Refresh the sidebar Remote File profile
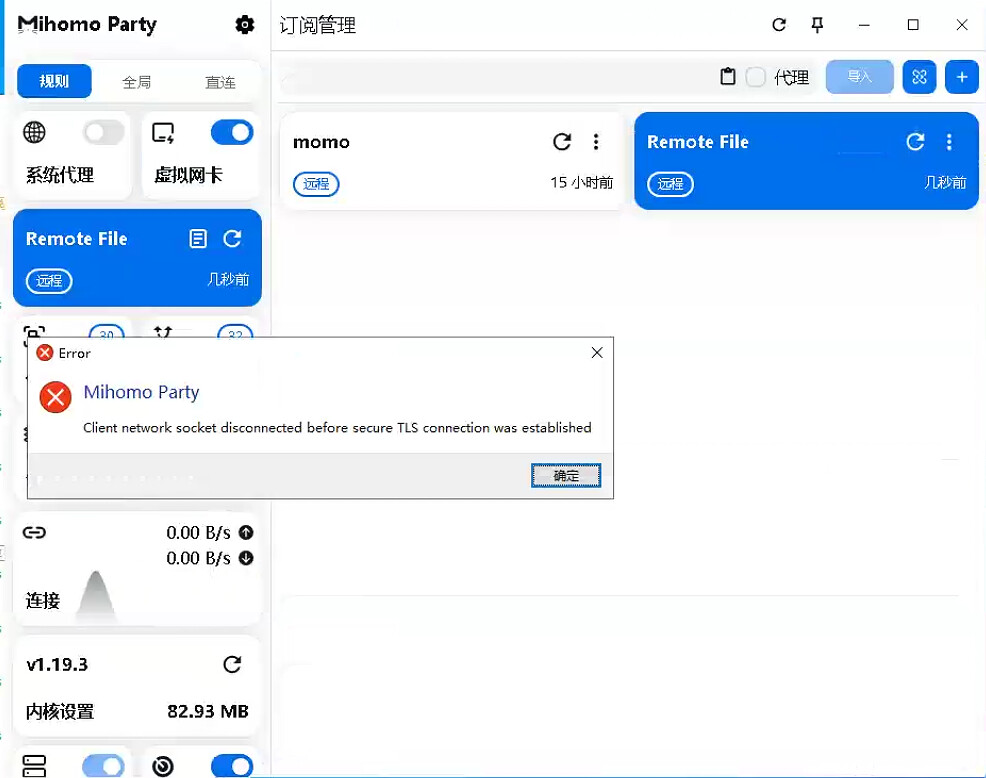This screenshot has height=778, width=986. [x=233, y=239]
